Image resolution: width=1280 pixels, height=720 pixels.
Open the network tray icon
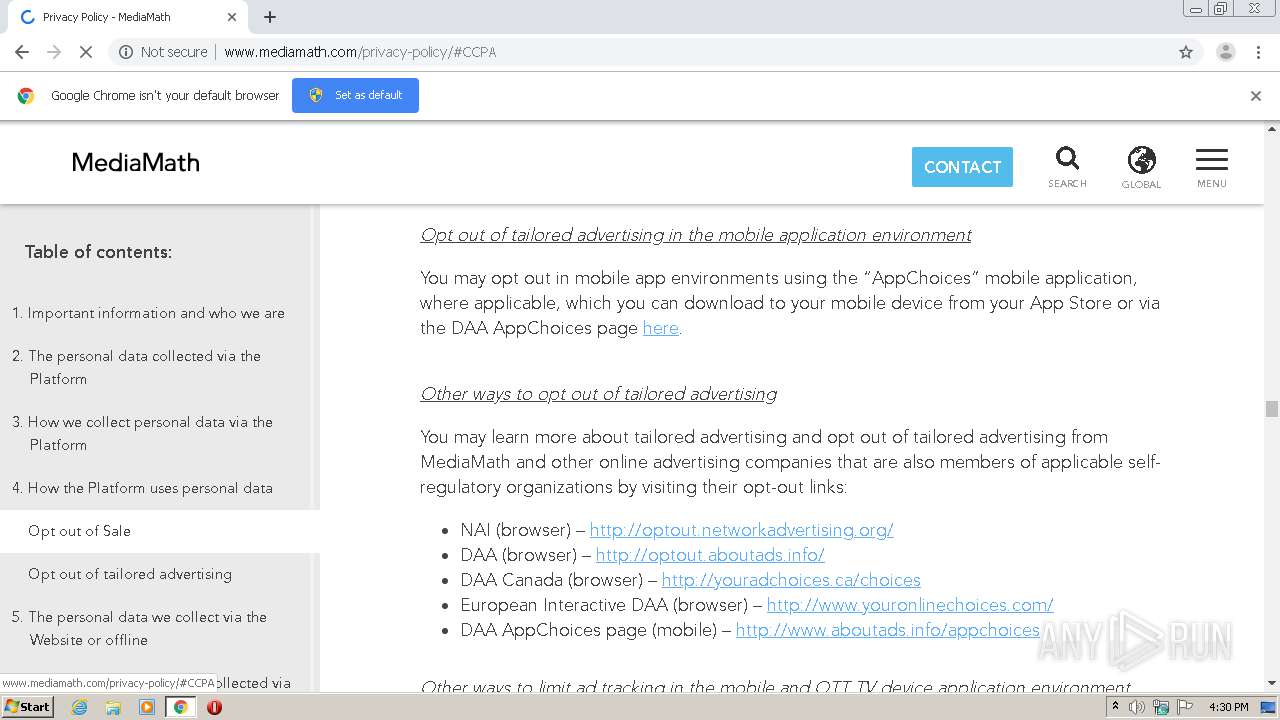point(1161,707)
